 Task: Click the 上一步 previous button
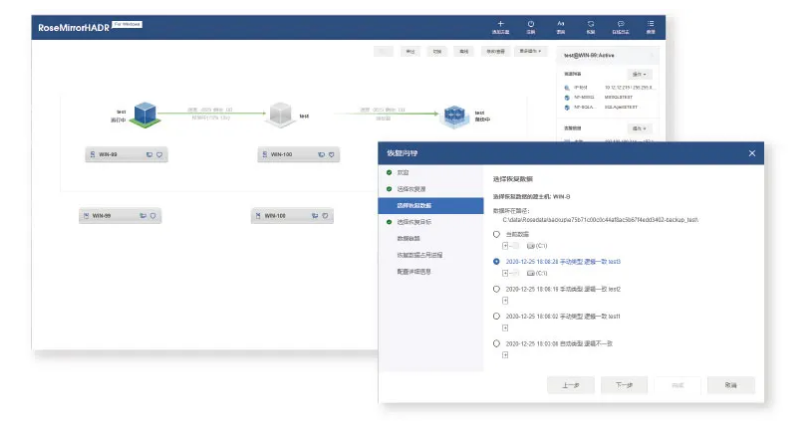pyautogui.click(x=570, y=385)
